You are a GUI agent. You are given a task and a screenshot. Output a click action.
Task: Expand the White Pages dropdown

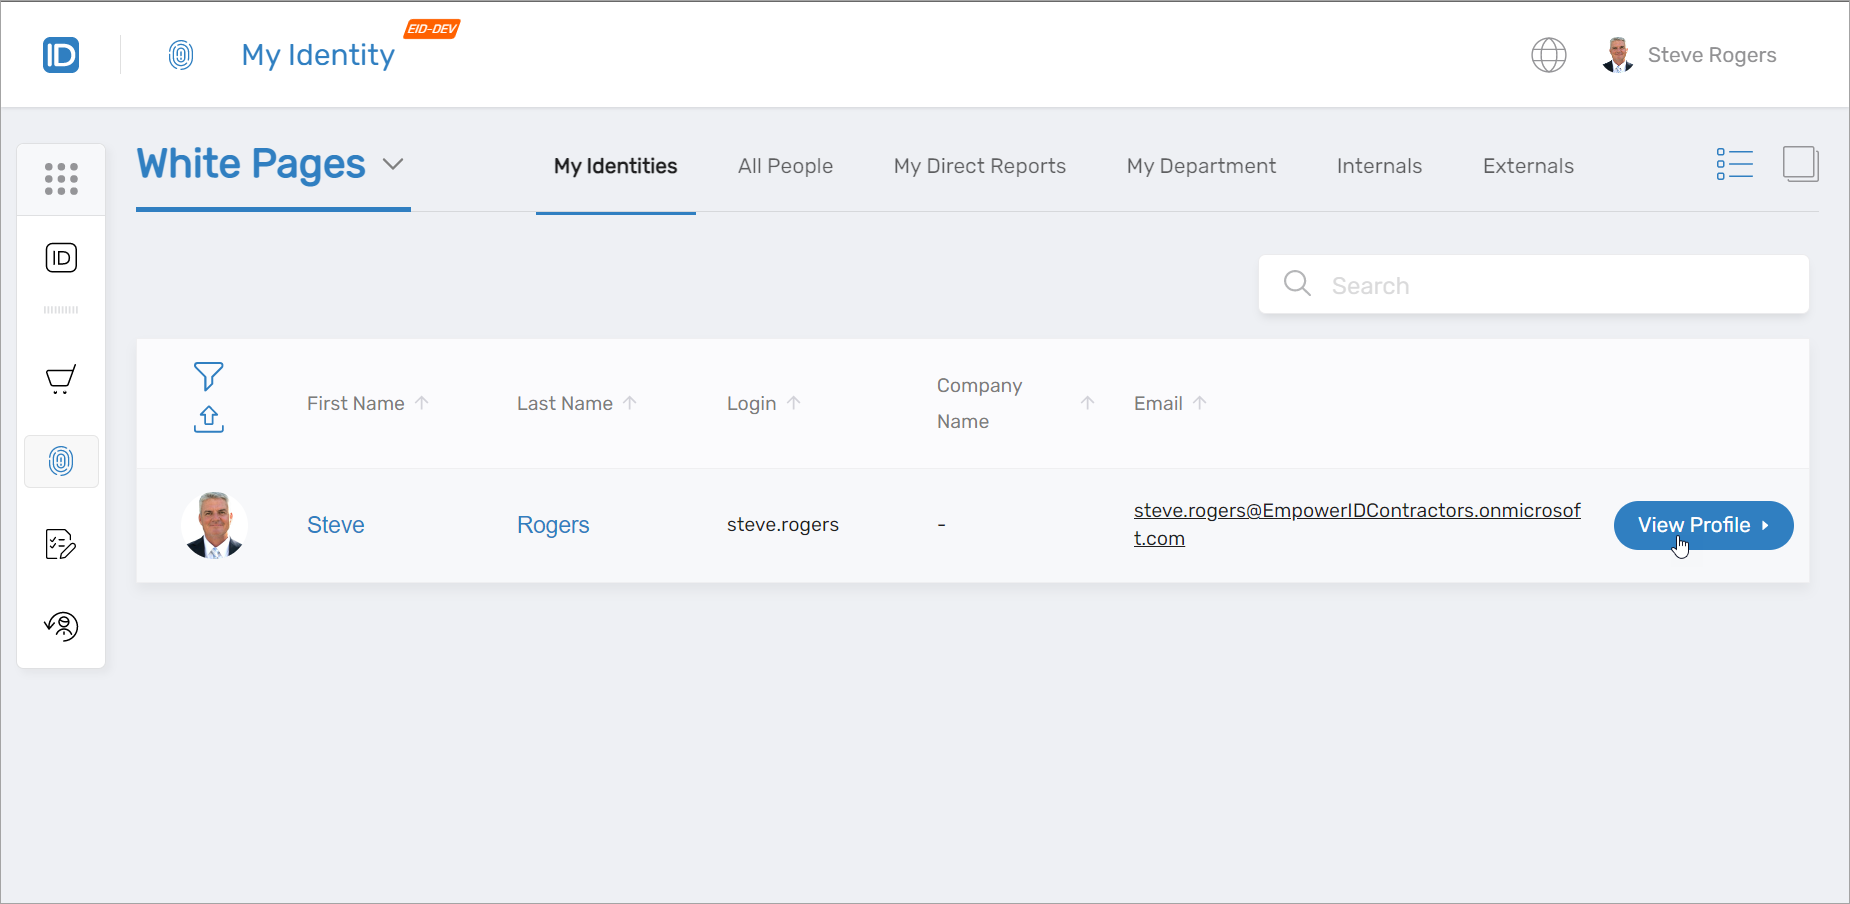point(394,163)
